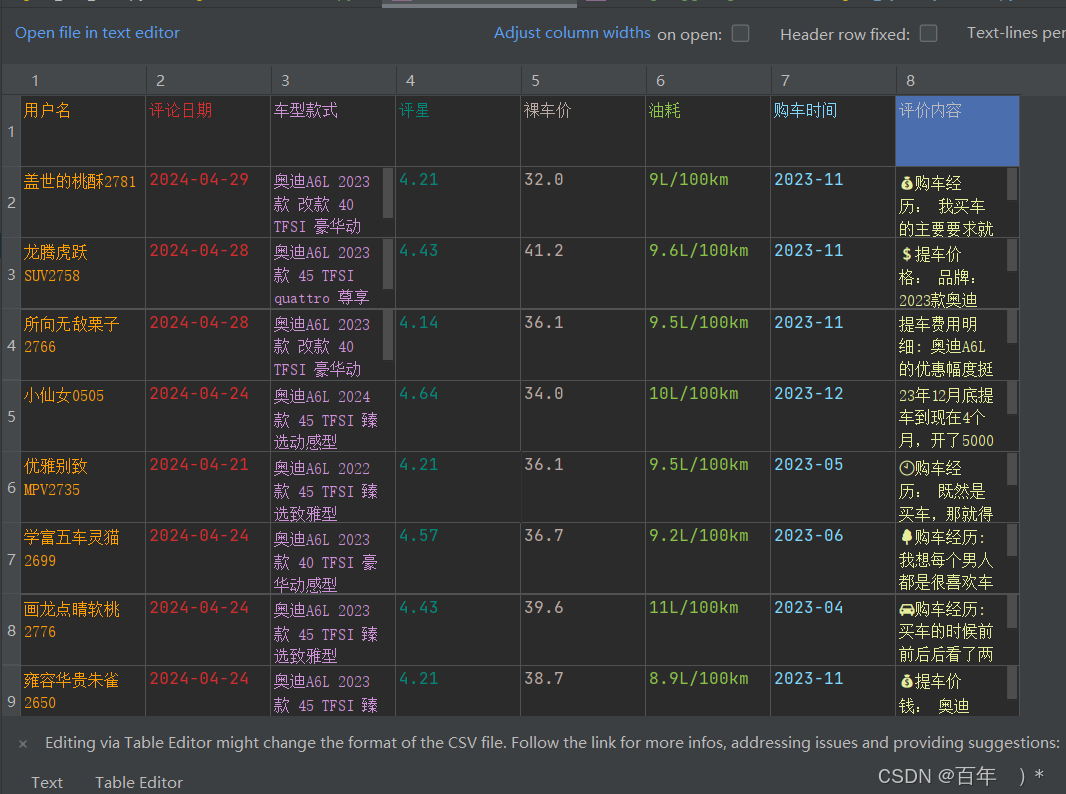This screenshot has height=794, width=1066.
Task: Click fuel cell 8.9L/100km
Action: coord(708,691)
